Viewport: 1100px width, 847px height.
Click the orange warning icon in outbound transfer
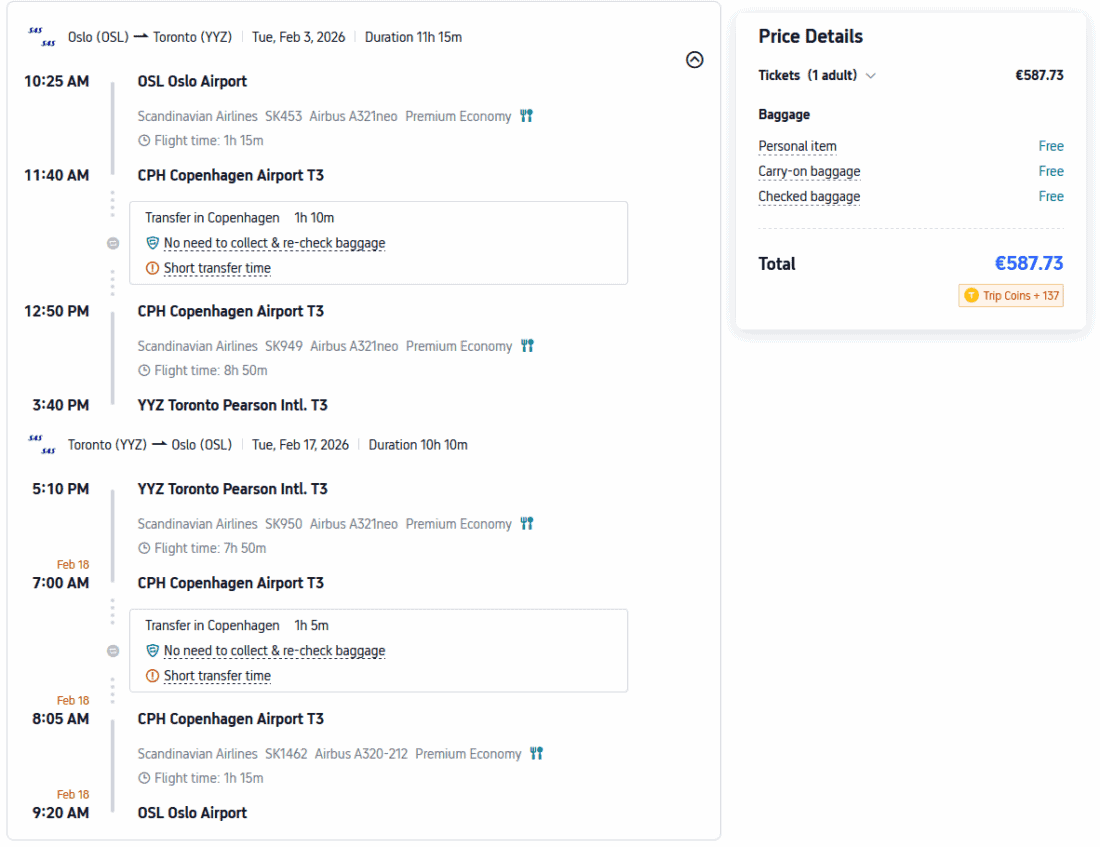click(x=153, y=268)
